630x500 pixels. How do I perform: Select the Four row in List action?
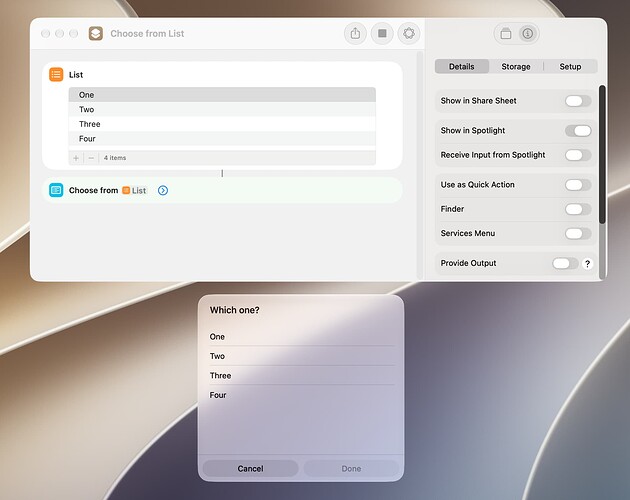tap(222, 139)
